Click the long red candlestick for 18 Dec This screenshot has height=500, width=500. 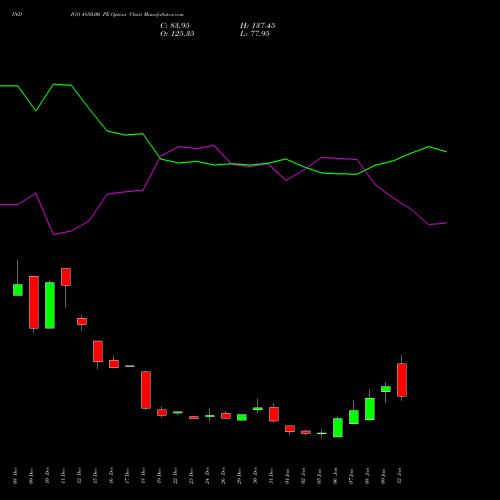tap(146, 390)
